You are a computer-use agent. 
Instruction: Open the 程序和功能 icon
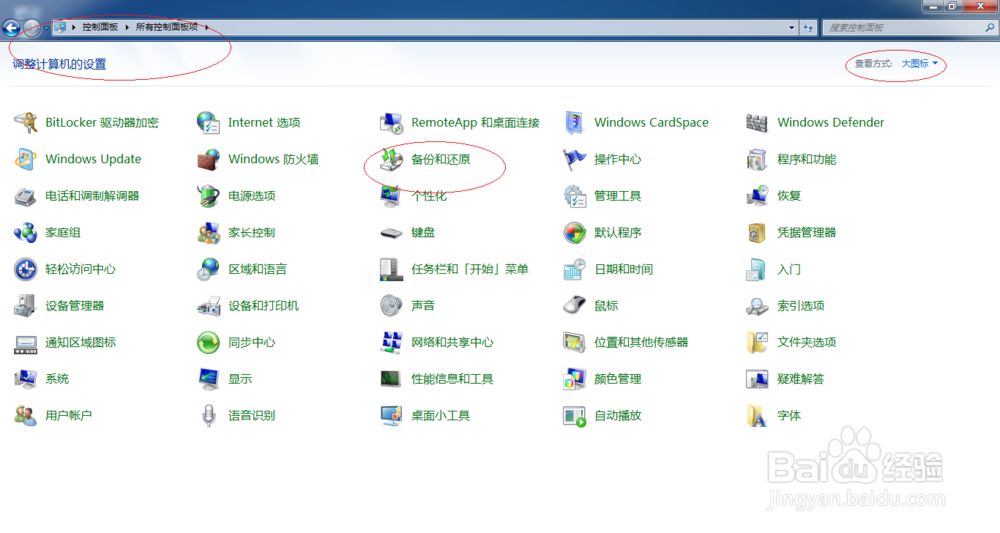(x=757, y=159)
